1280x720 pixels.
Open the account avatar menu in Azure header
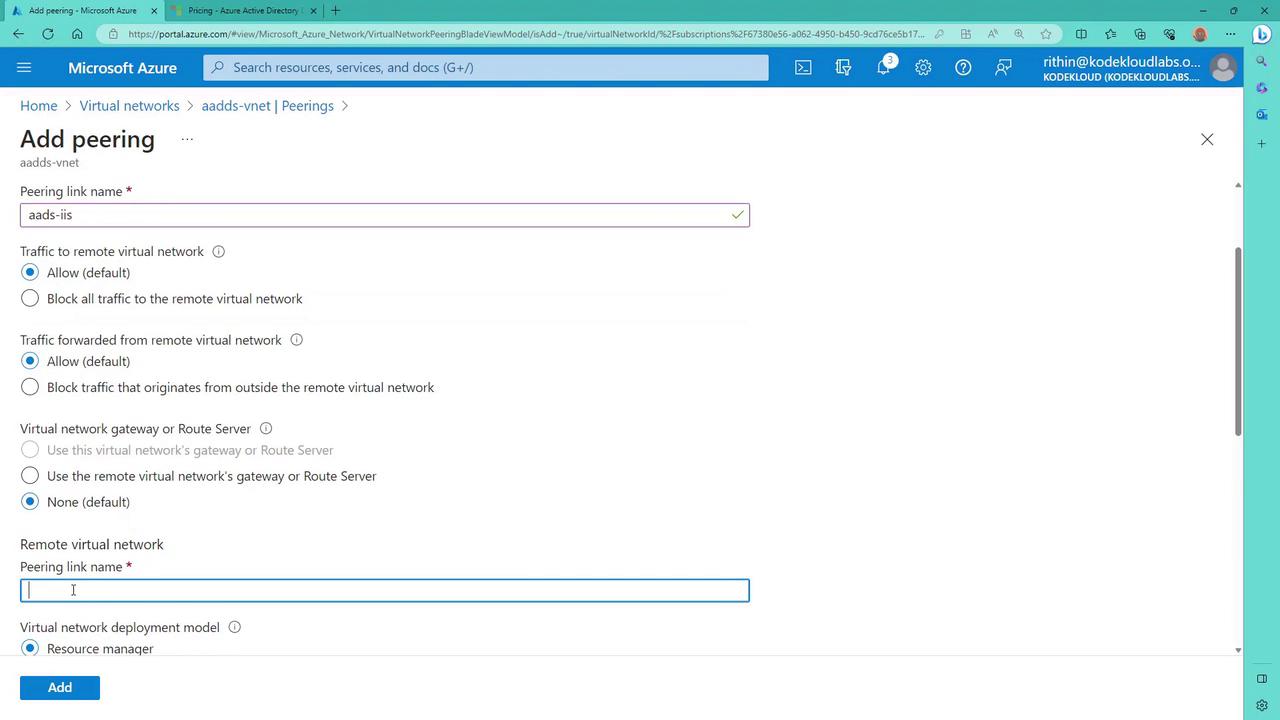[1222, 67]
